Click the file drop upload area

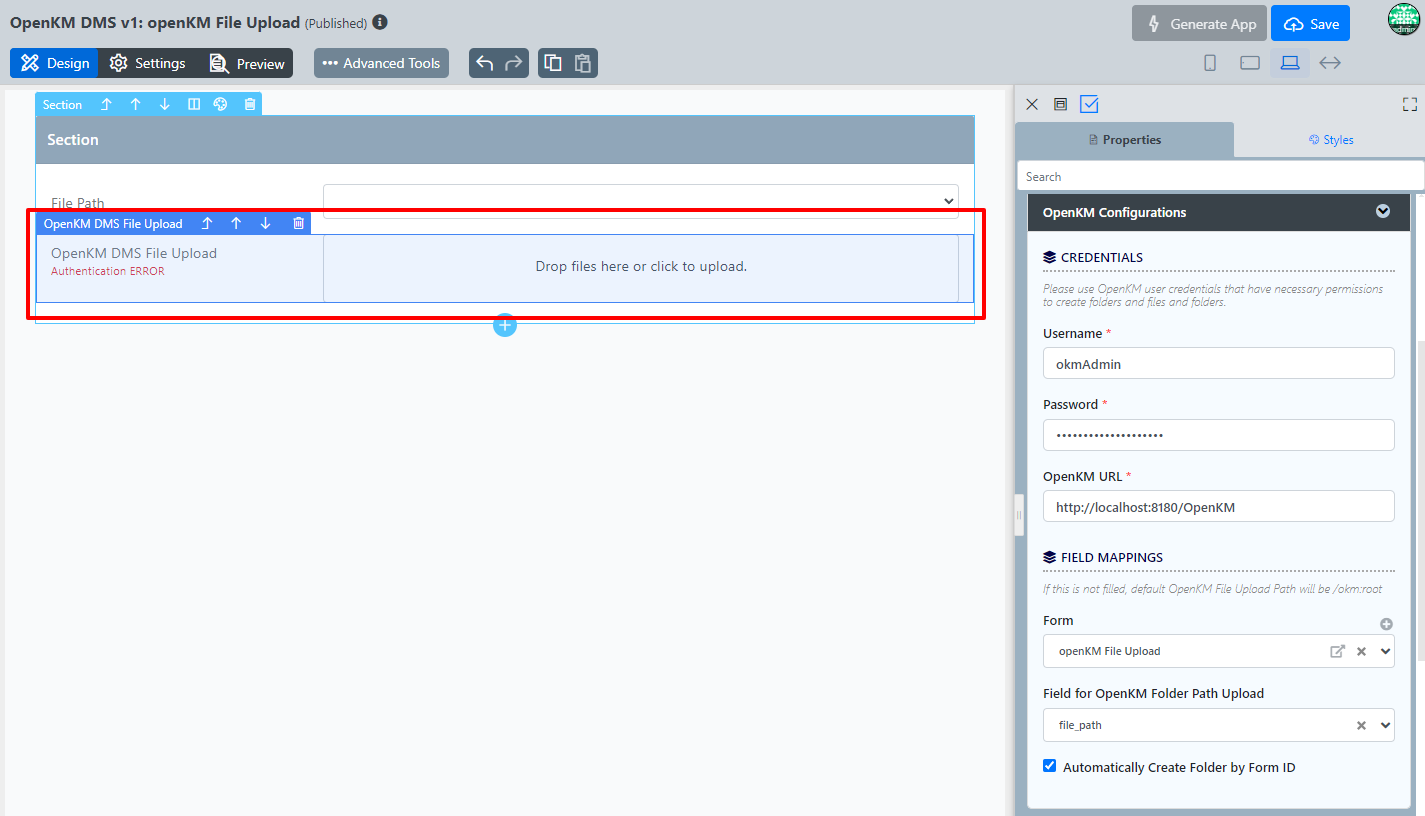pos(641,267)
